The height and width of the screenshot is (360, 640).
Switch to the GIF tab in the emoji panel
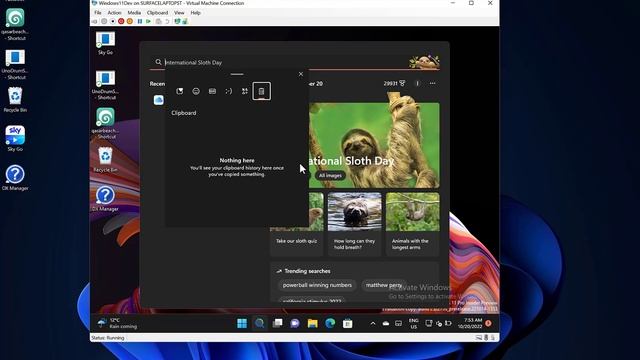click(212, 91)
